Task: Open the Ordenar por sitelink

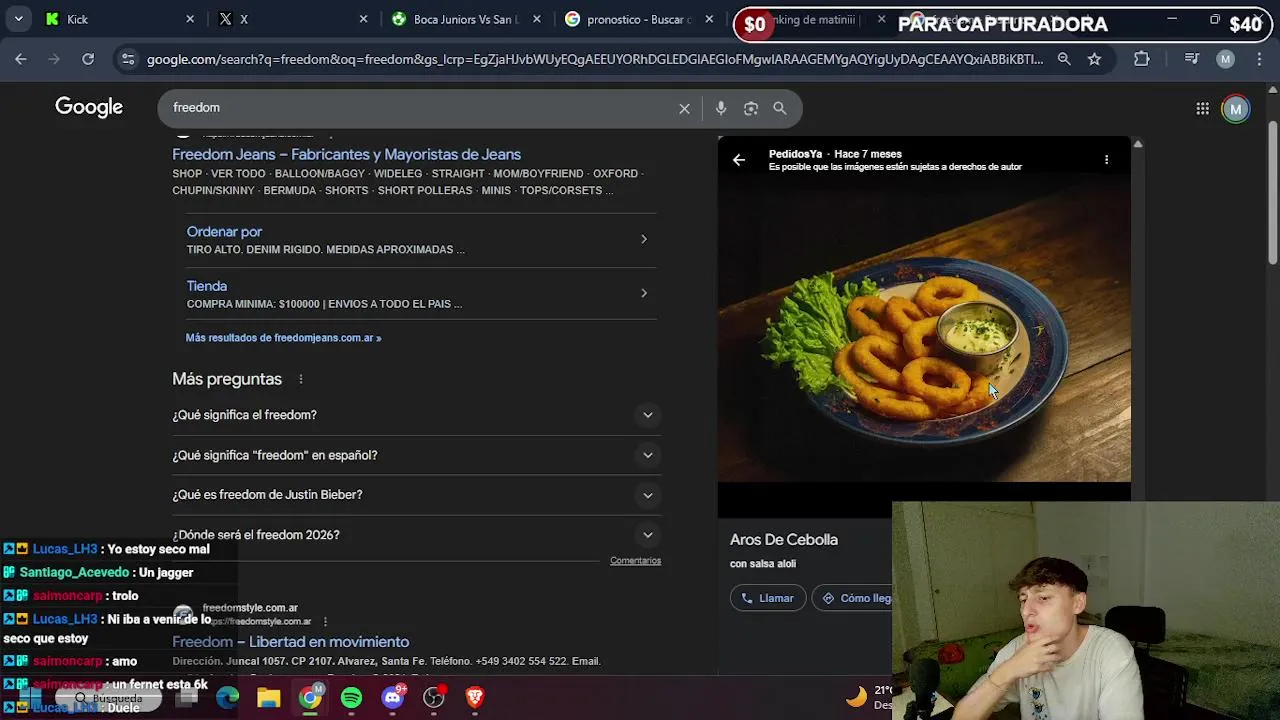Action: tap(224, 231)
